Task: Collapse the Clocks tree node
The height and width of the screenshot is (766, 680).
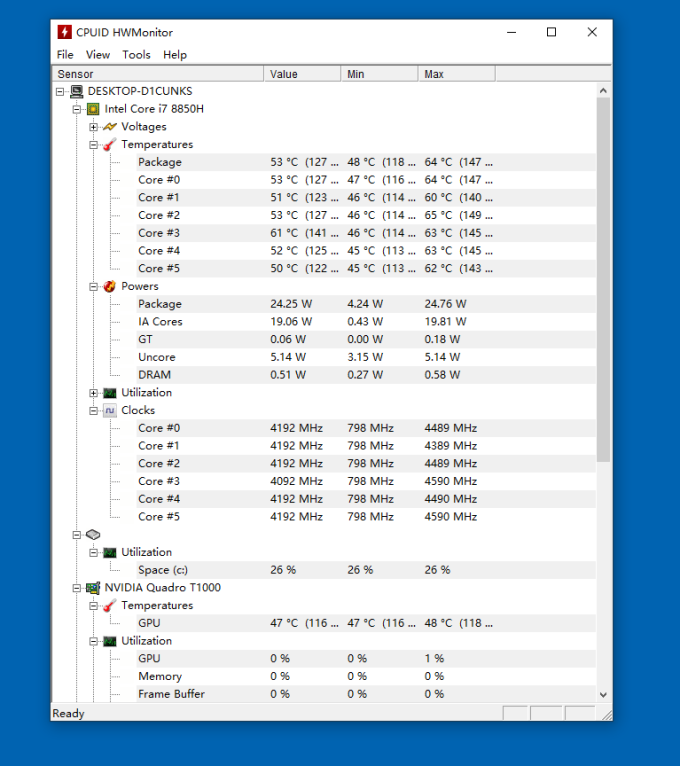Action: pos(93,411)
